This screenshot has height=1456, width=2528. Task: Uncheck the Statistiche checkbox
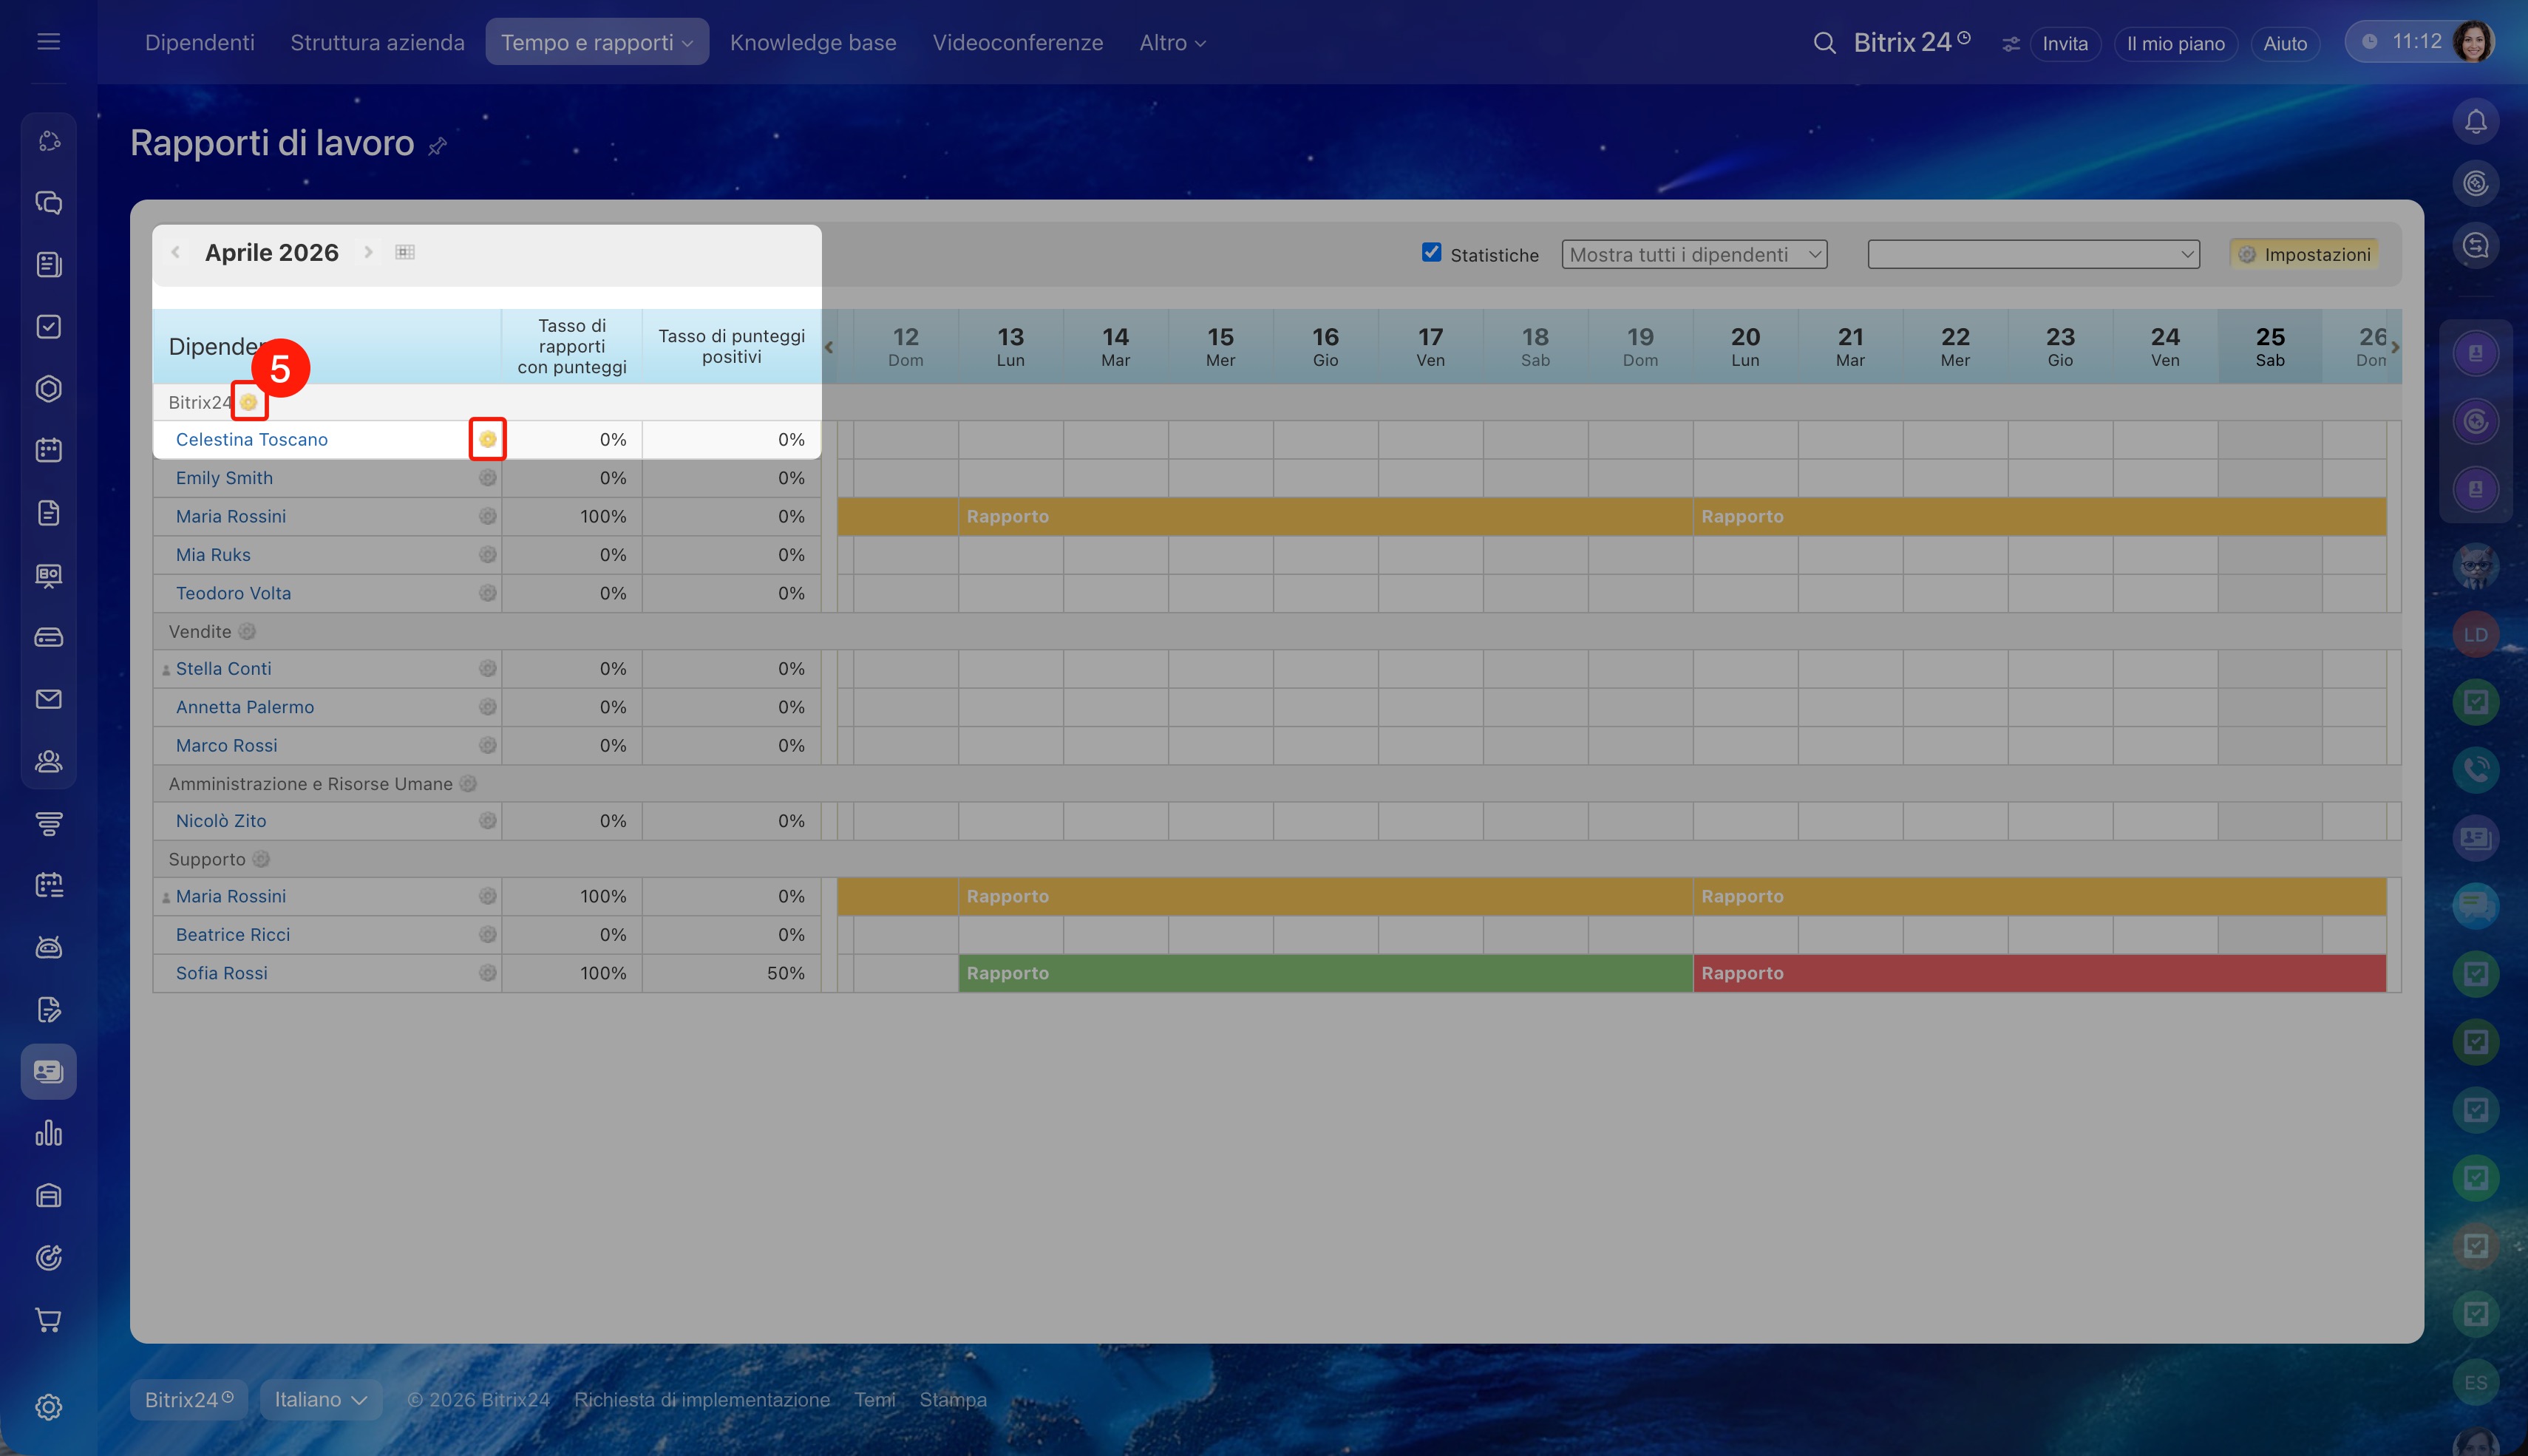pos(1431,253)
